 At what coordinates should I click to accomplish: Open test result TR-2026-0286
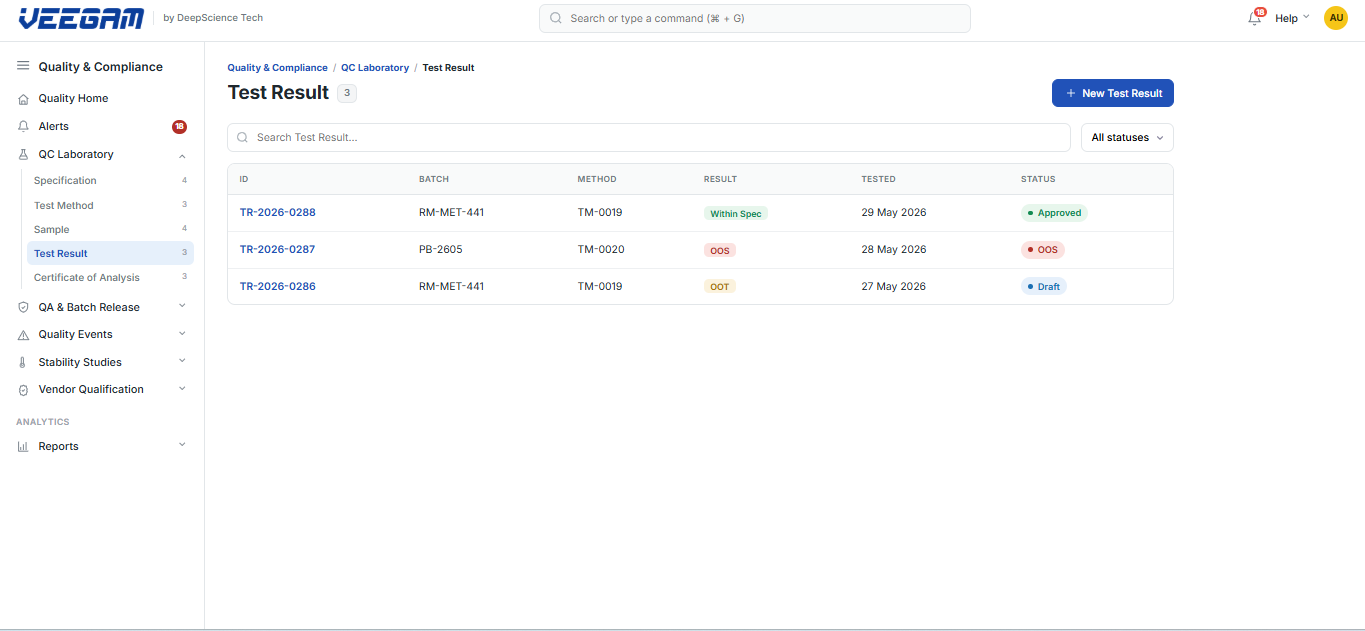coord(278,287)
